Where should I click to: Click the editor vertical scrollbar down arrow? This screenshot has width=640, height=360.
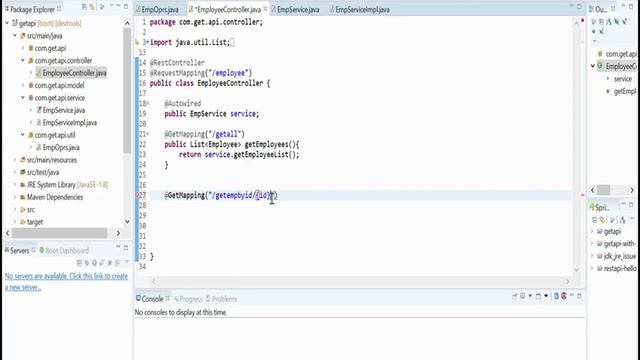577,269
